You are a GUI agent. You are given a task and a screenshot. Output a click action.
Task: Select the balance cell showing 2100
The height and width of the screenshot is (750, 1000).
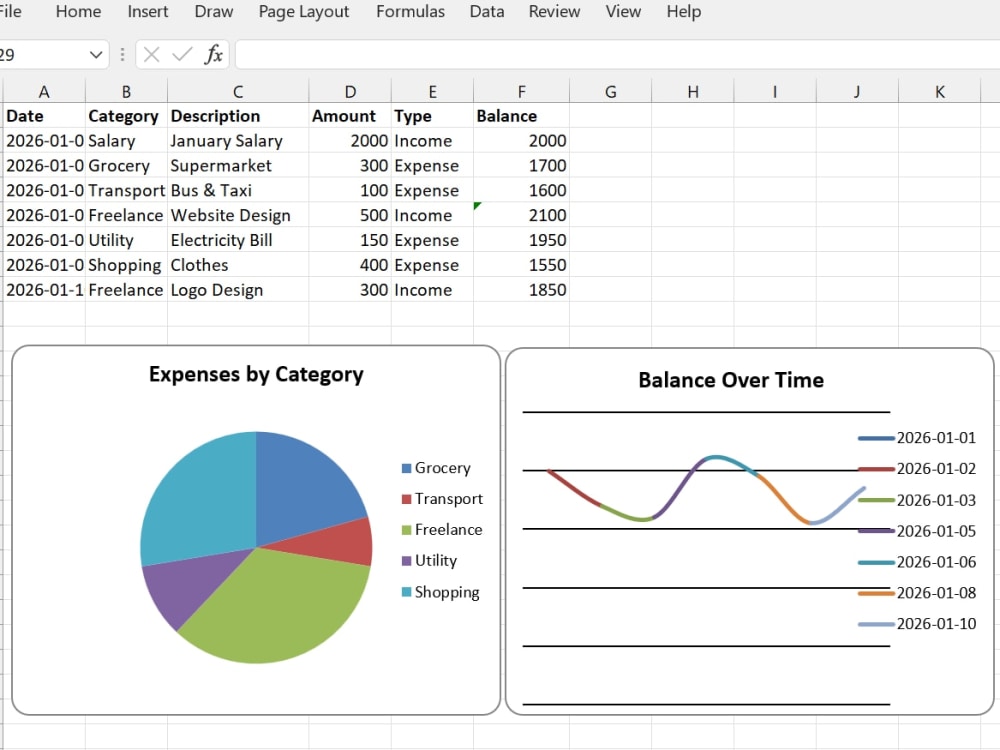point(522,215)
